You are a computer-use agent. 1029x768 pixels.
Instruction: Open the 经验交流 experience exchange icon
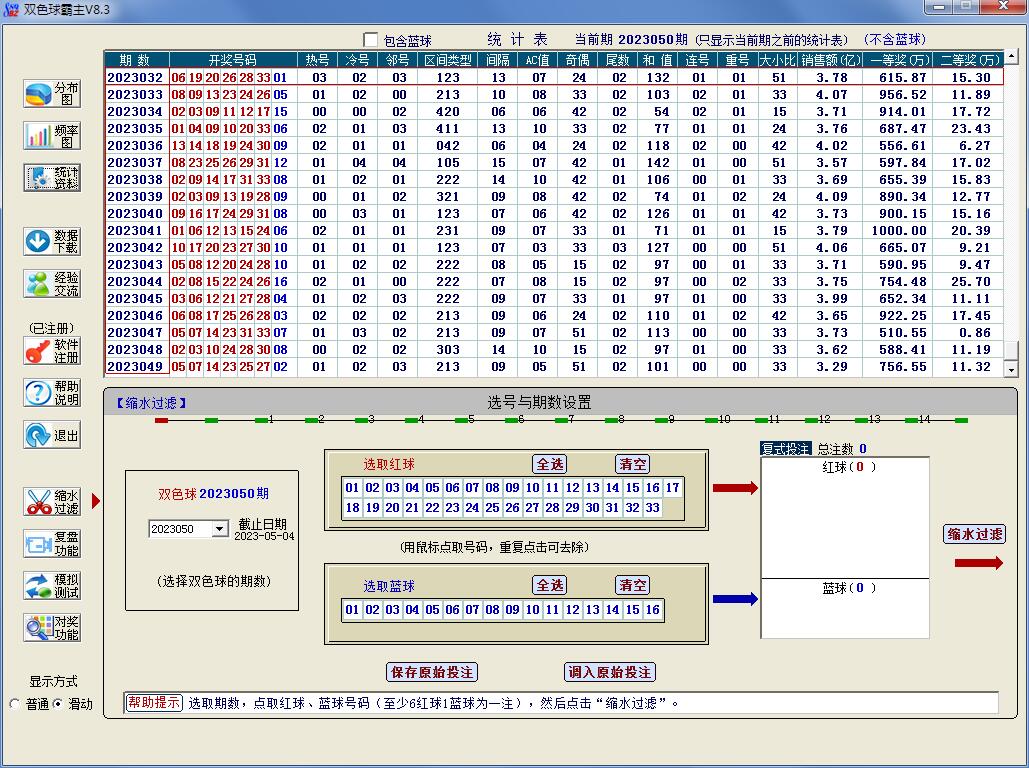(52, 283)
